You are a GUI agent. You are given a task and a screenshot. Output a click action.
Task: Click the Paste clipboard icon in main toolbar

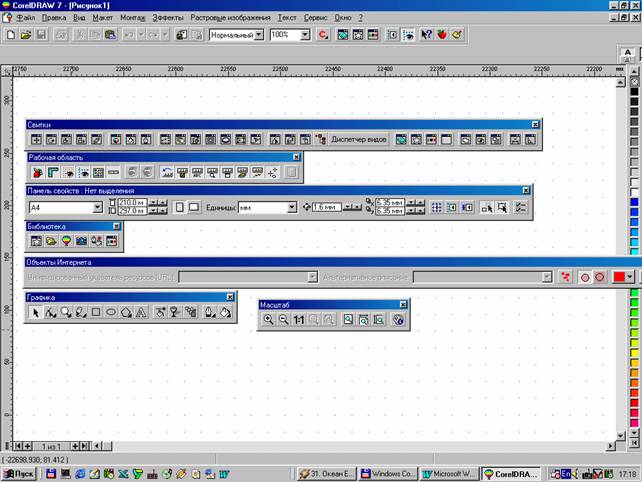coord(110,35)
